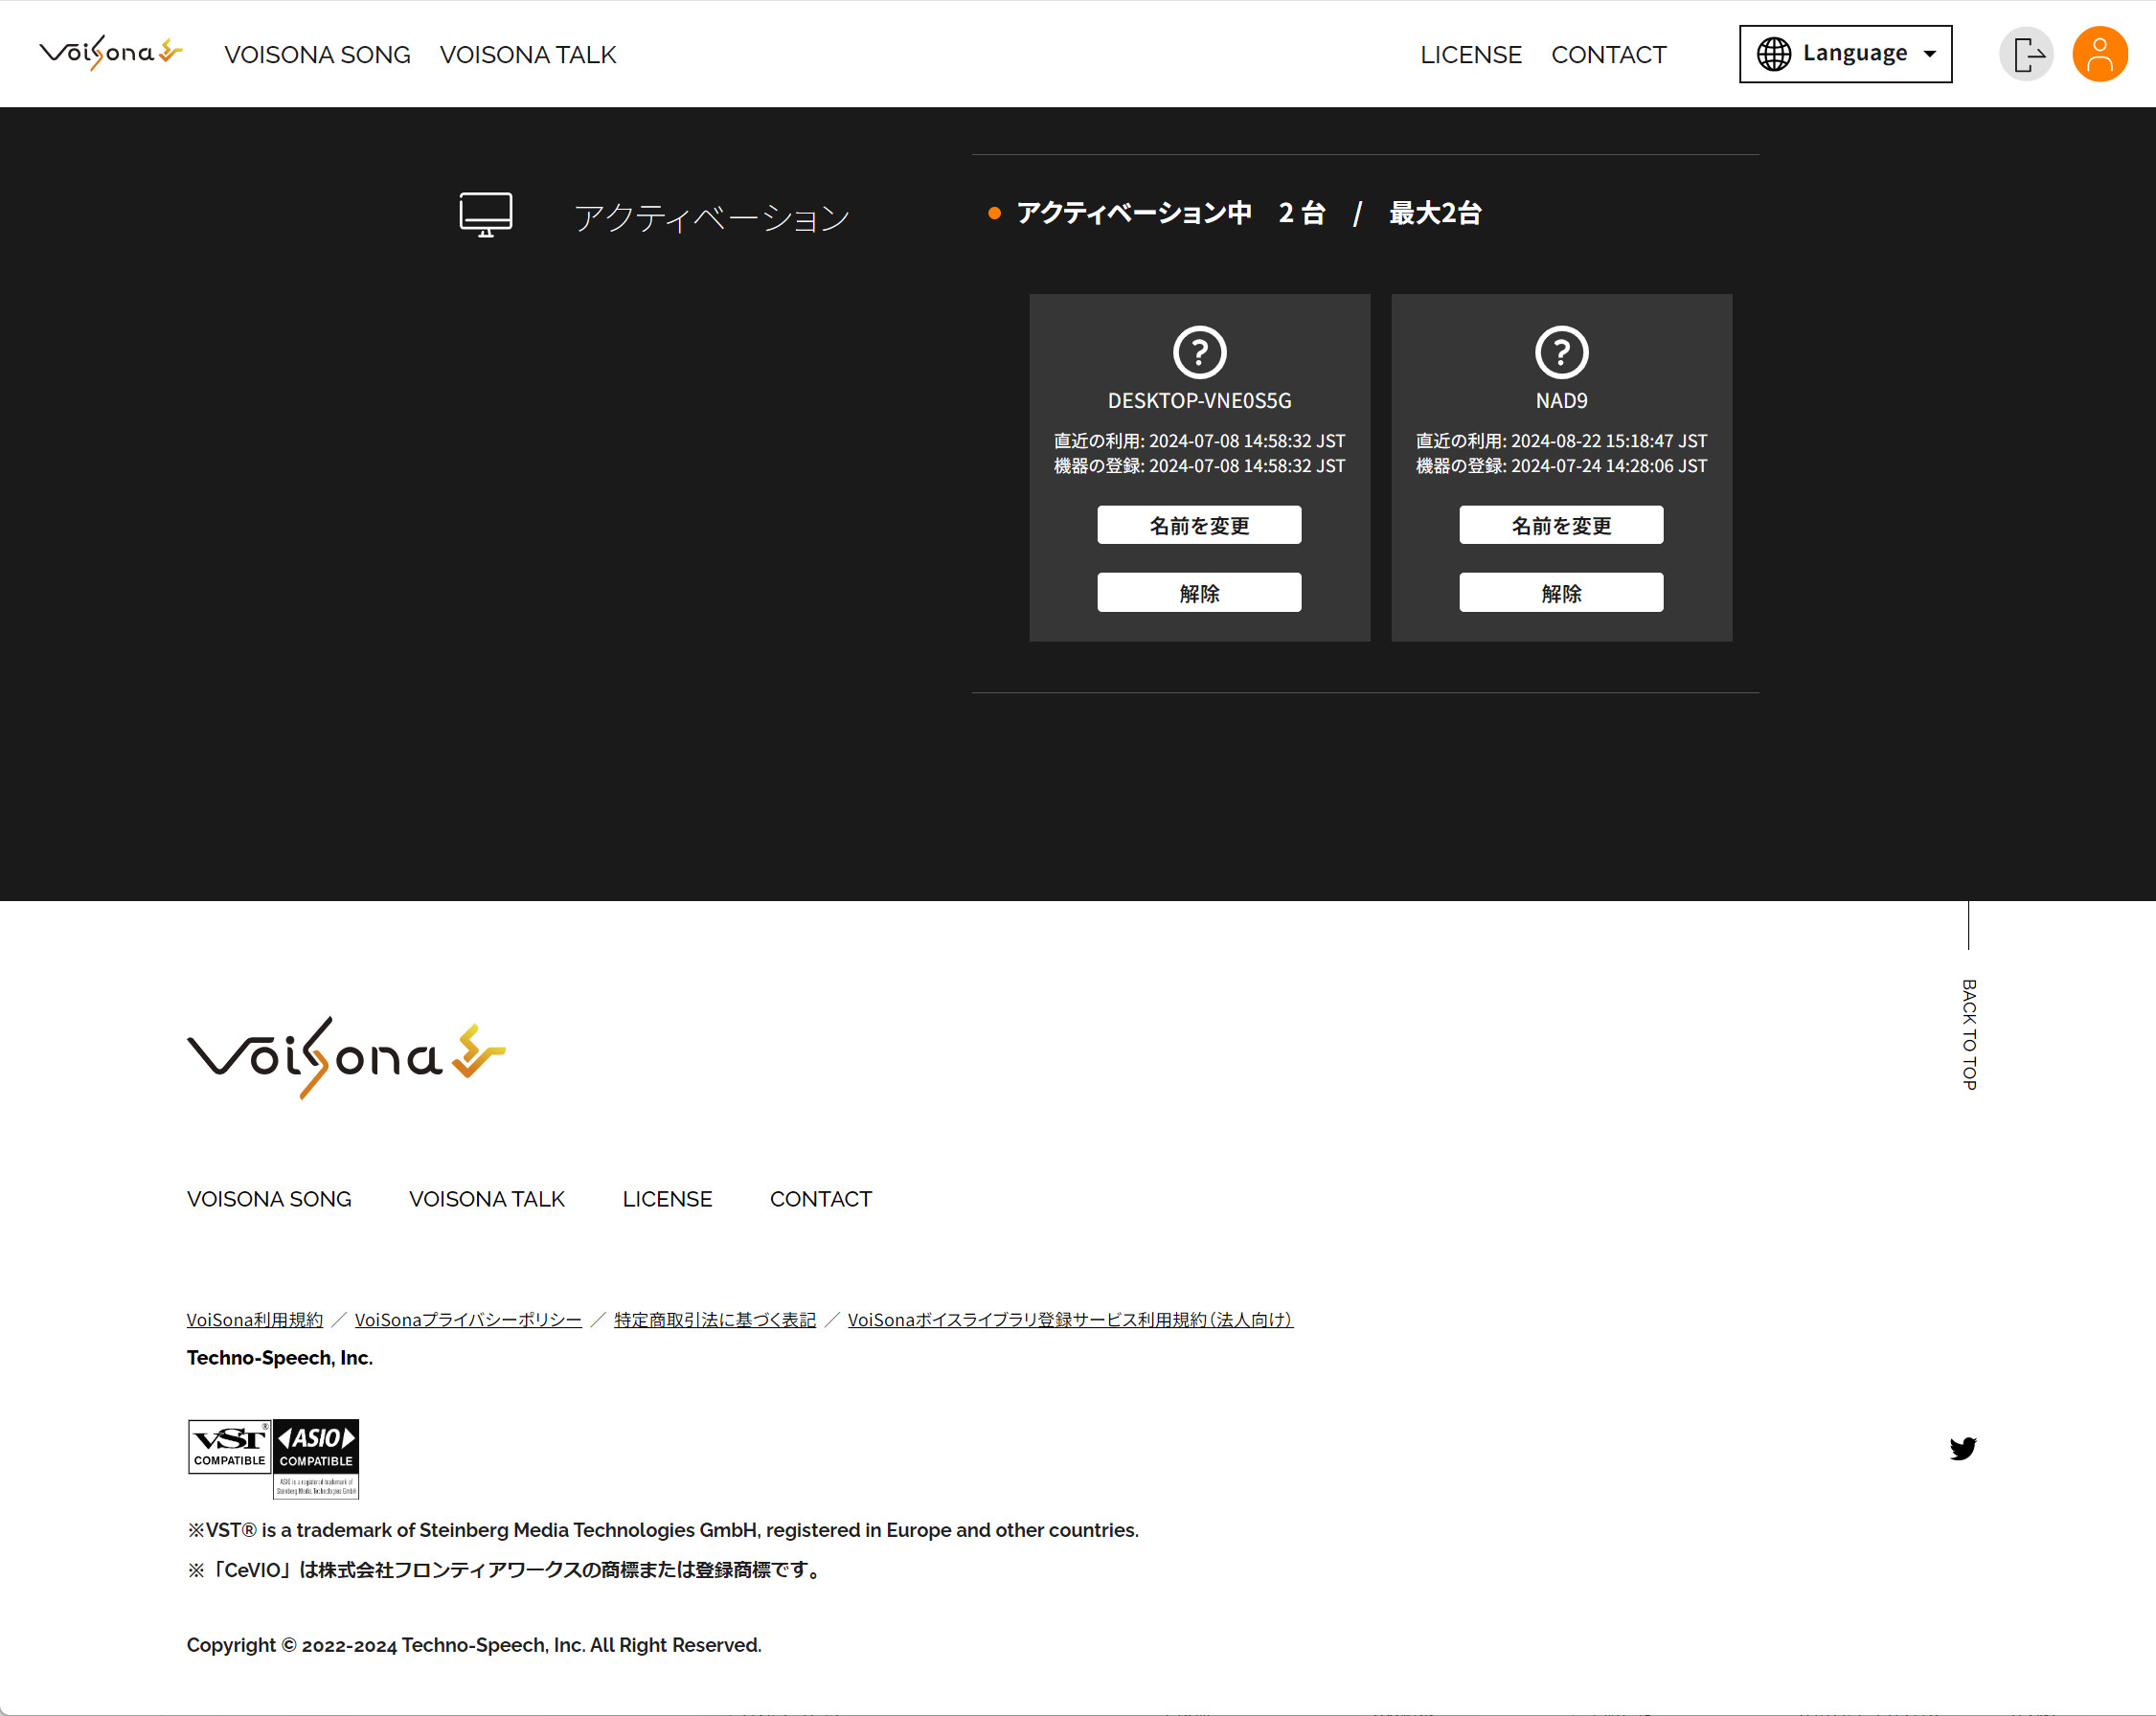Expand the Language dropdown
This screenshot has width=2156, height=1716.
1845,54
